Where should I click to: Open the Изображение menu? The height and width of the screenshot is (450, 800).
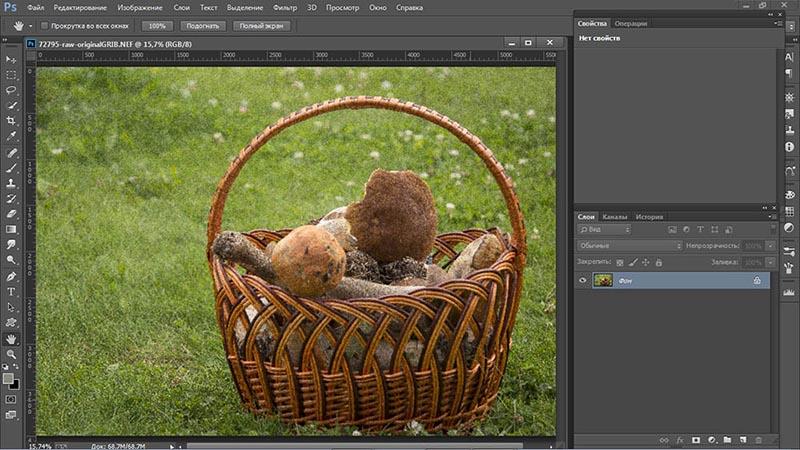click(x=140, y=8)
